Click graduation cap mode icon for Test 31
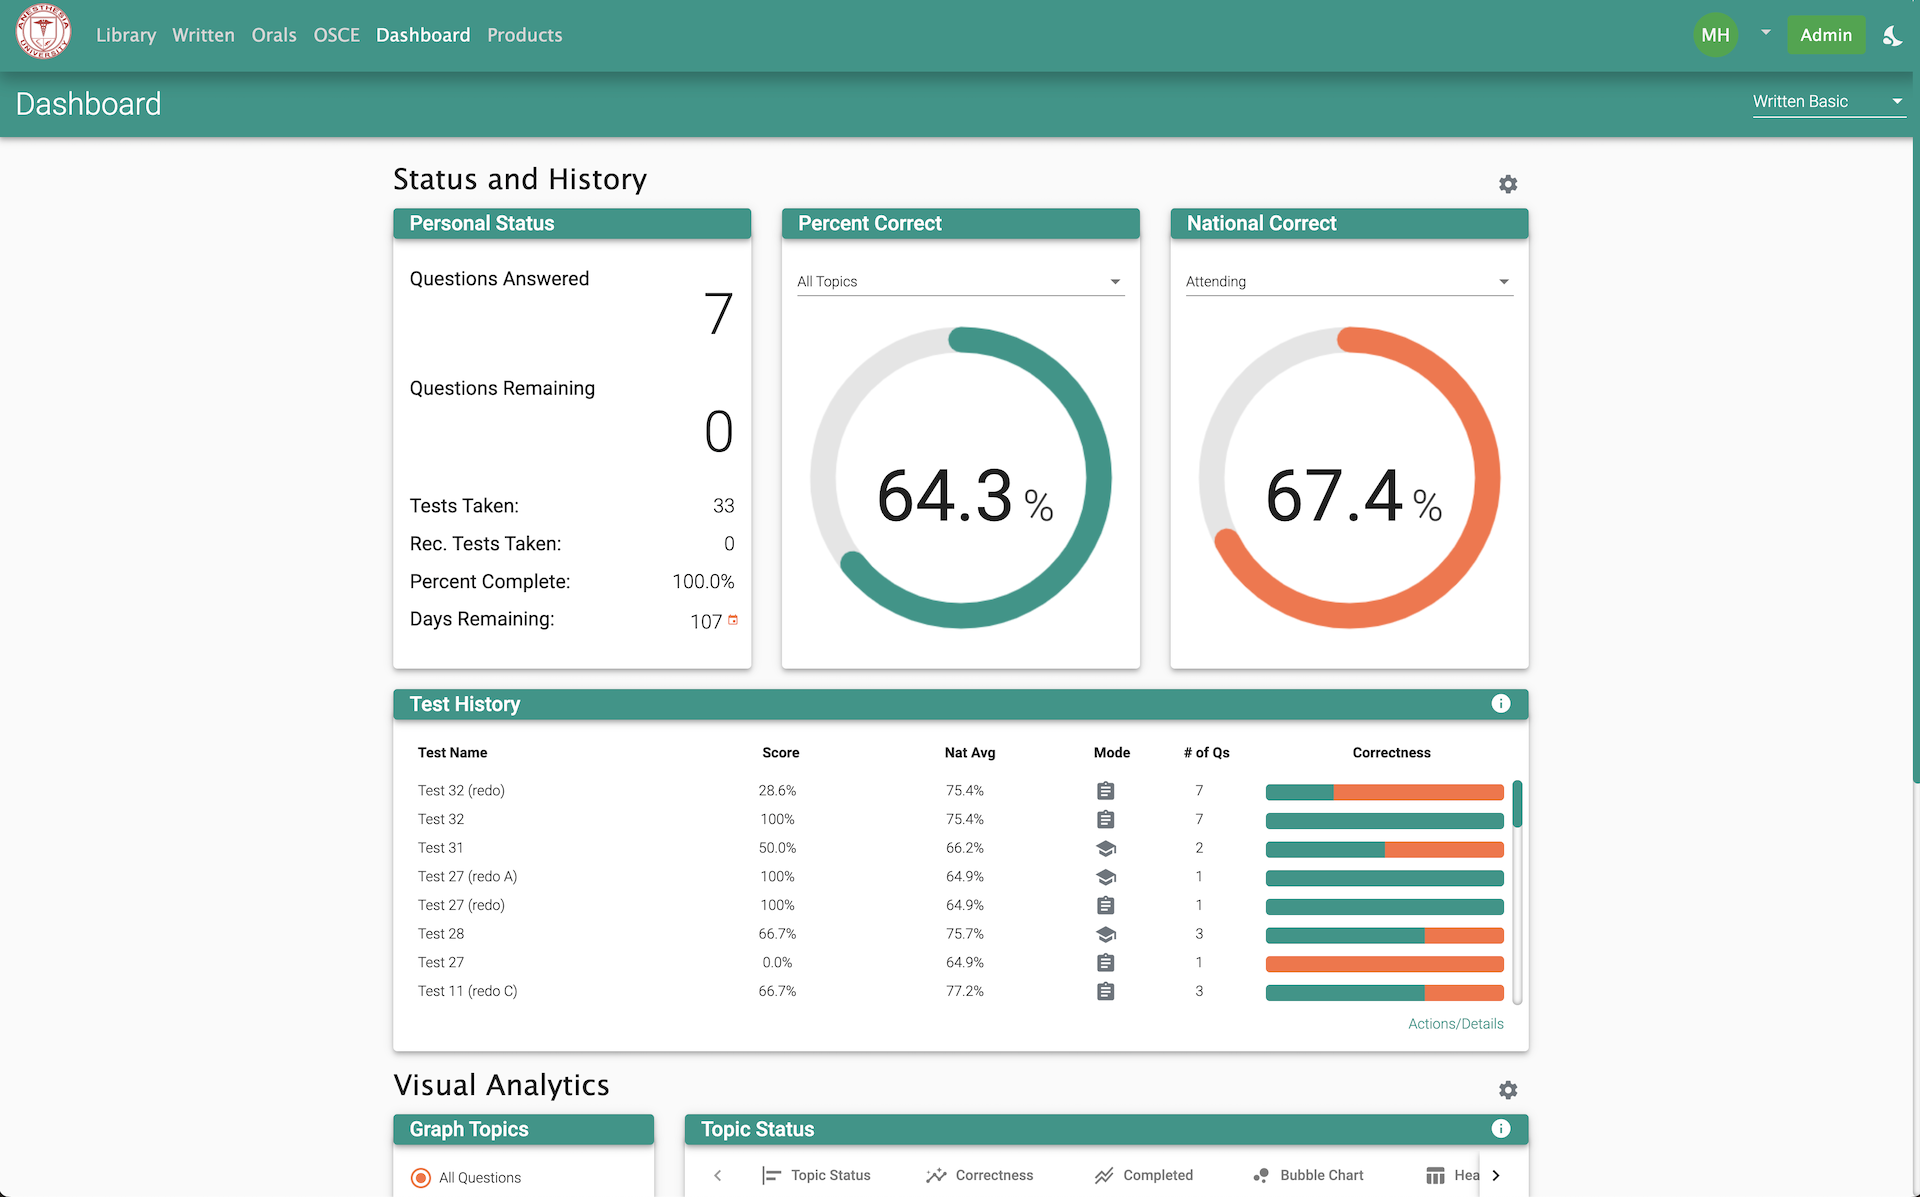Image resolution: width=1920 pixels, height=1197 pixels. 1105,848
